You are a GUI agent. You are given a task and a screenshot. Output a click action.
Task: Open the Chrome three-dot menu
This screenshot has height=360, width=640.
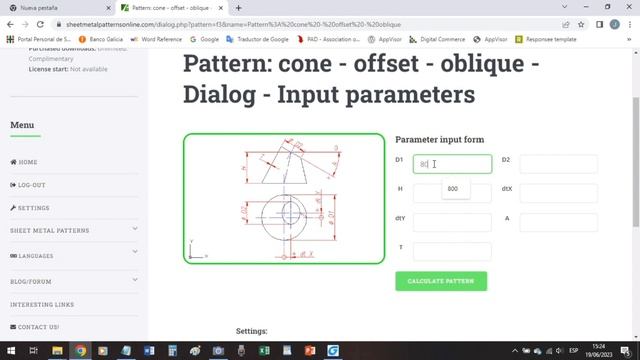pos(630,24)
